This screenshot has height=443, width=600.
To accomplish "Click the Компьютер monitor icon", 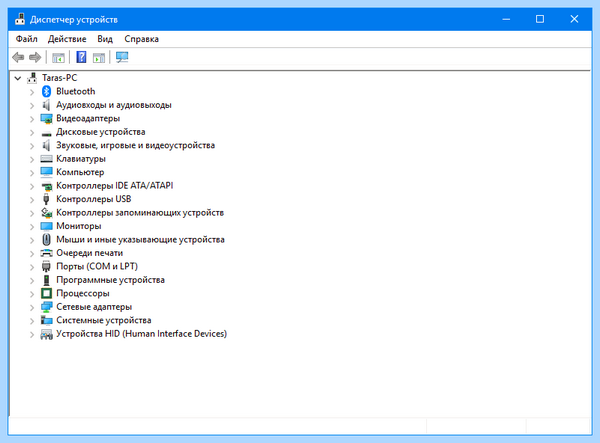I will (x=46, y=172).
